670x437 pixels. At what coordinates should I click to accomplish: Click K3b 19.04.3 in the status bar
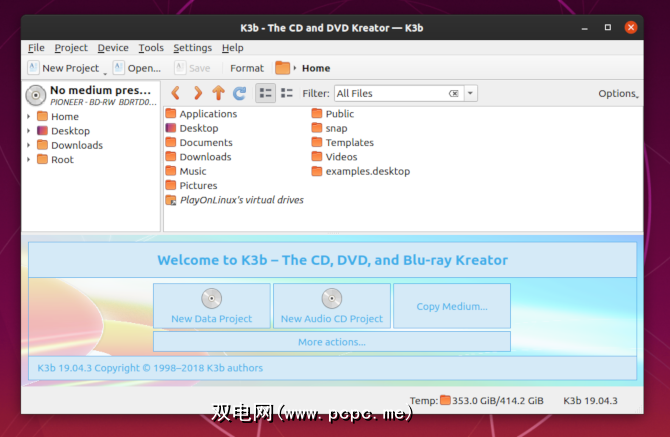click(590, 401)
